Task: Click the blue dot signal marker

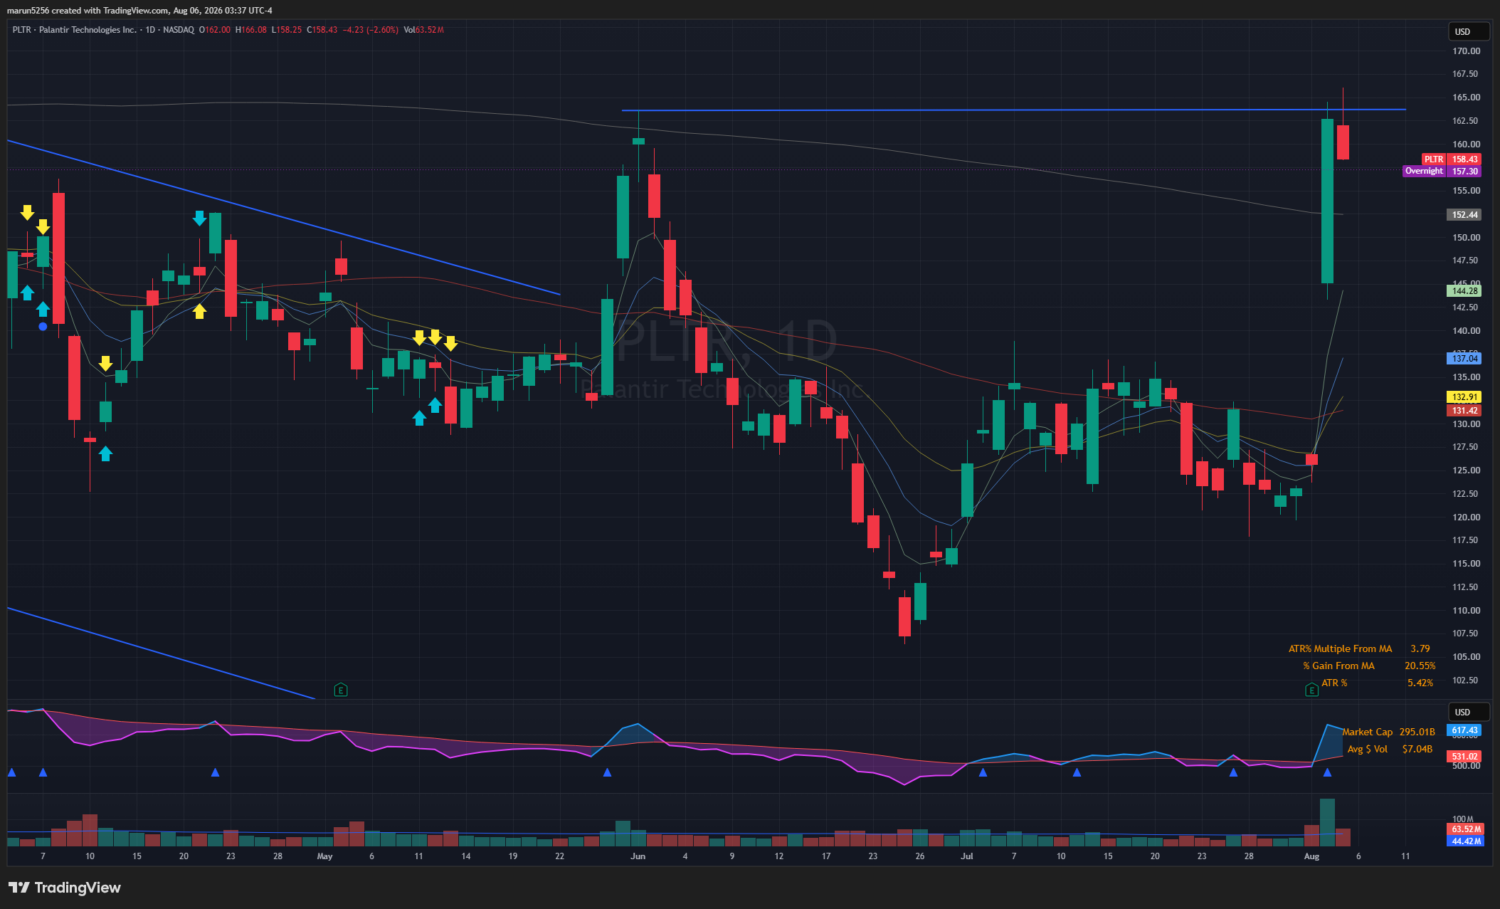Action: 43,326
